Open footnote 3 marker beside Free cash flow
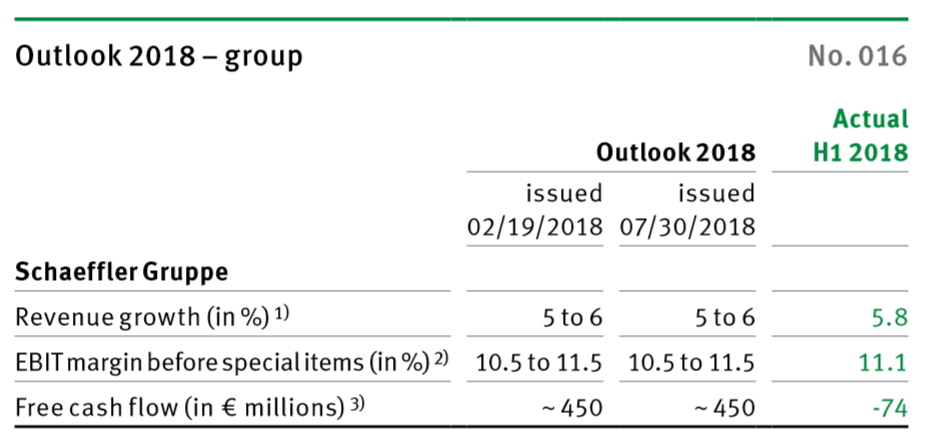Viewport: 952px width, 441px height. 360,402
